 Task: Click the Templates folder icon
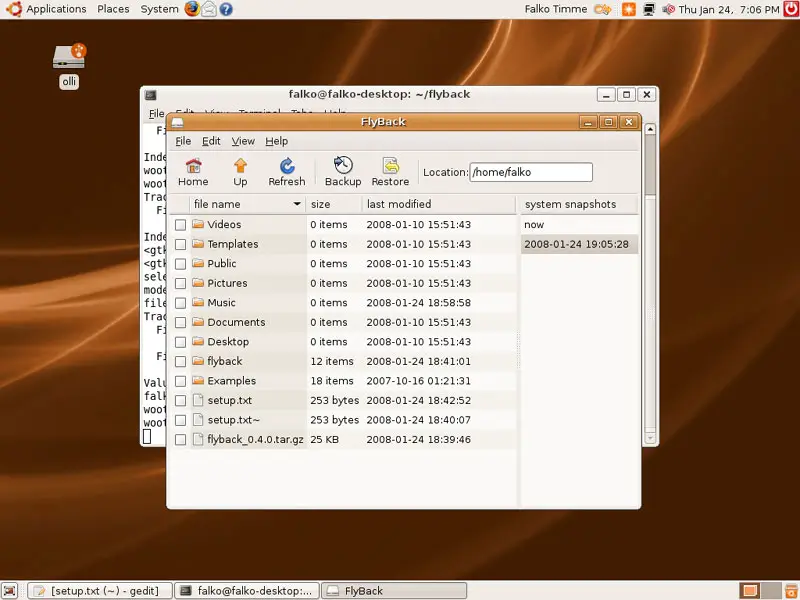pos(198,244)
